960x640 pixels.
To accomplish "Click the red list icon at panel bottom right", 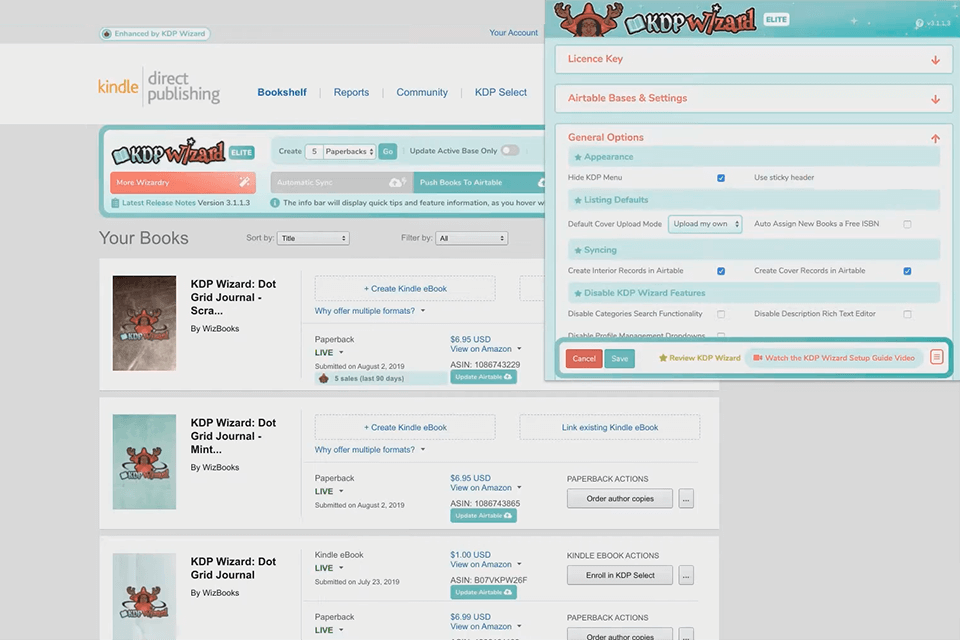I will (x=936, y=357).
